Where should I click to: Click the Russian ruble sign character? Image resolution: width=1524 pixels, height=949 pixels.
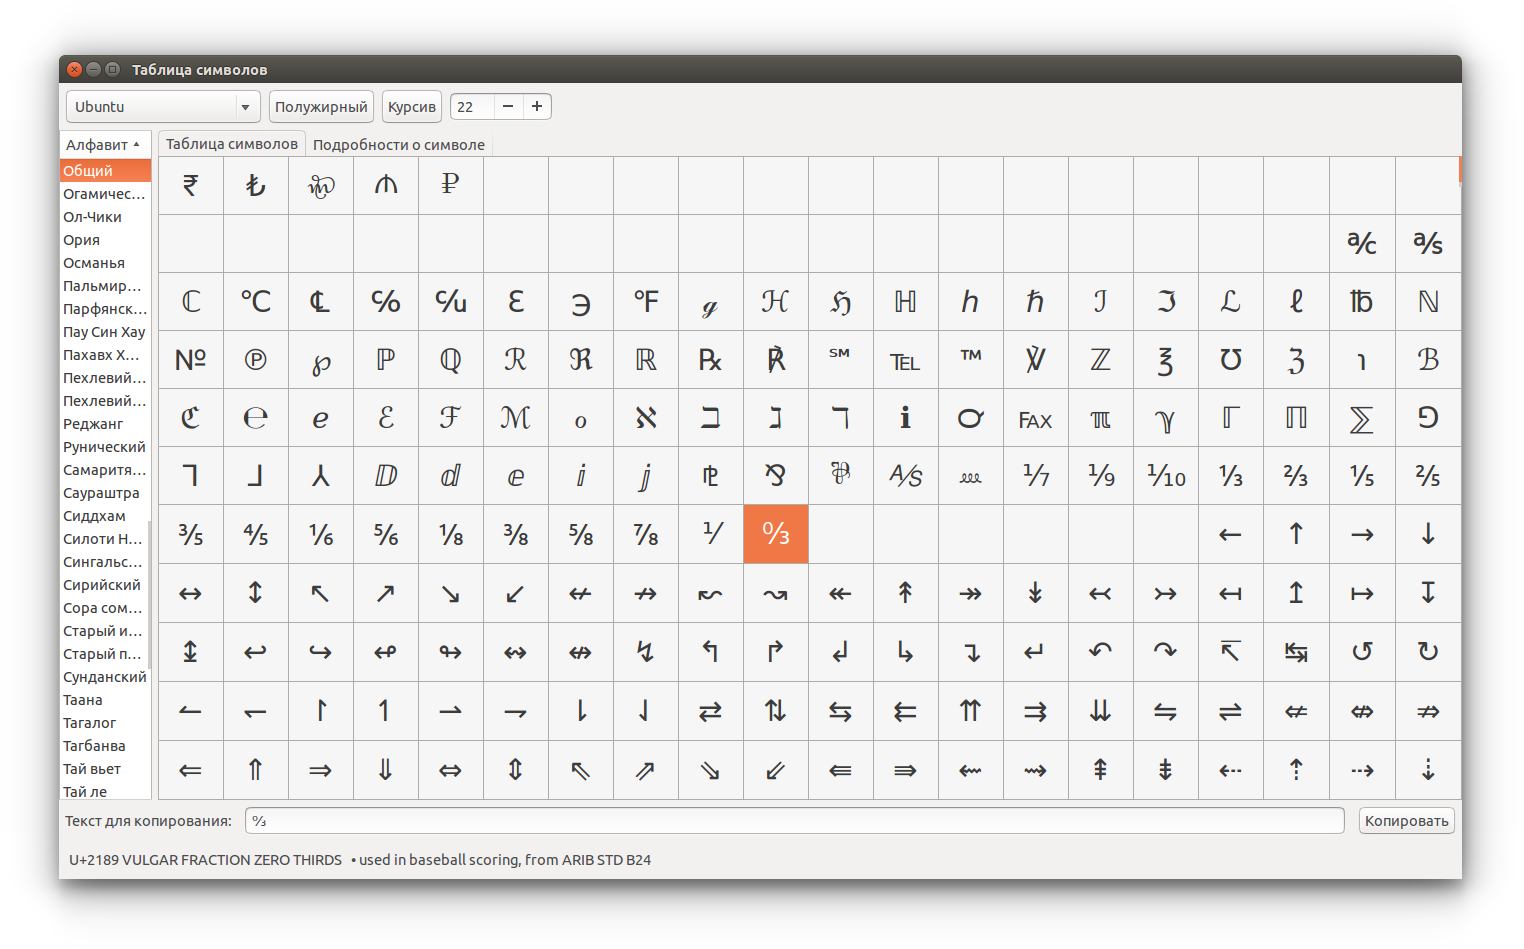pyautogui.click(x=450, y=185)
